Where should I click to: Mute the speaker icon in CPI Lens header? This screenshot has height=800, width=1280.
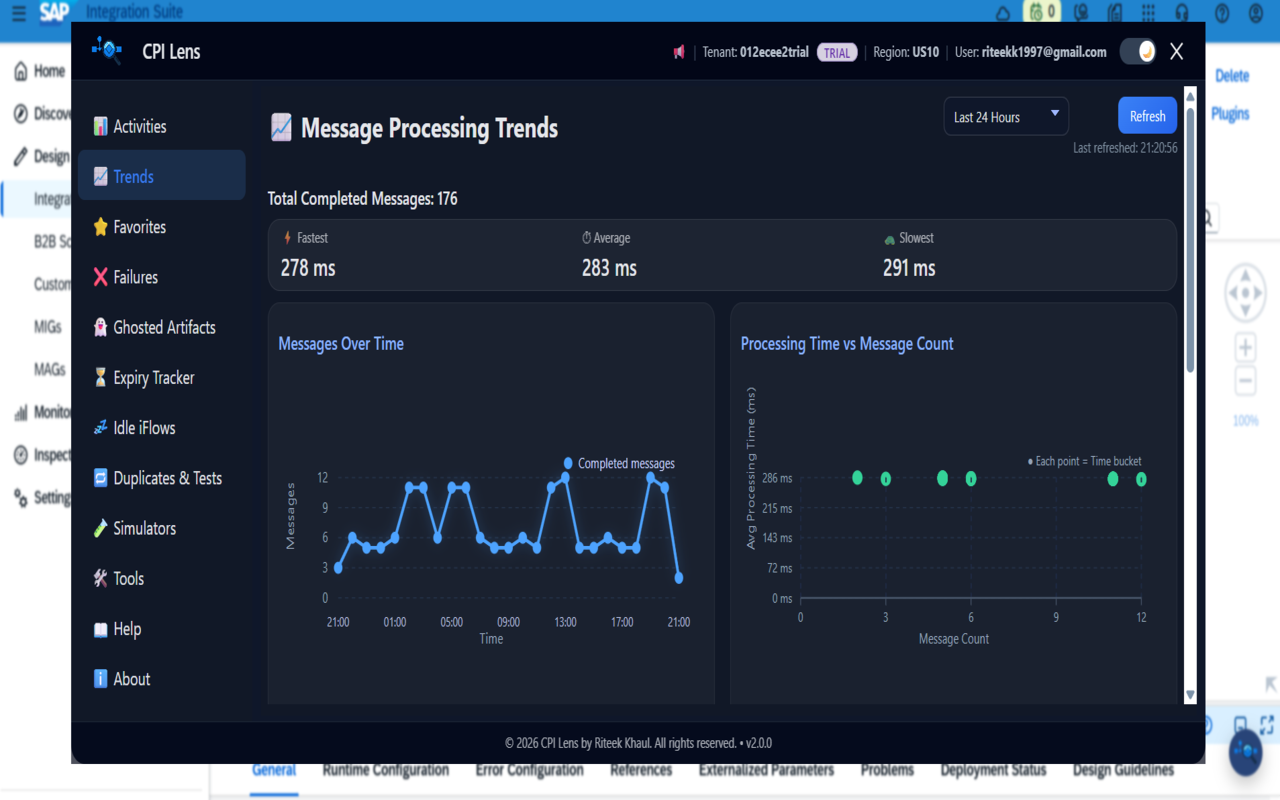click(x=680, y=51)
